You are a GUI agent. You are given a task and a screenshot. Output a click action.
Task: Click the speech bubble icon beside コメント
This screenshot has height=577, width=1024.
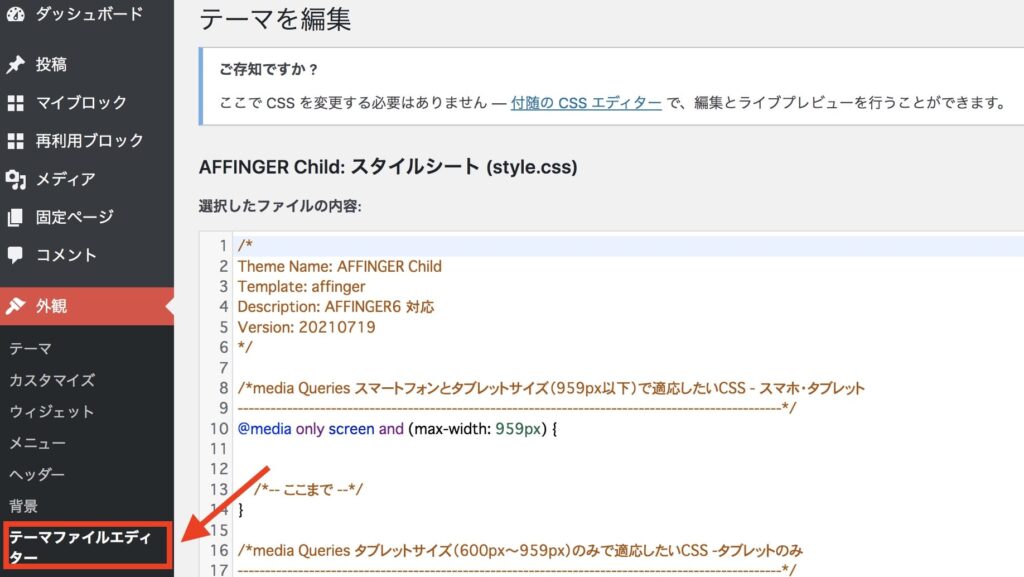coord(16,255)
